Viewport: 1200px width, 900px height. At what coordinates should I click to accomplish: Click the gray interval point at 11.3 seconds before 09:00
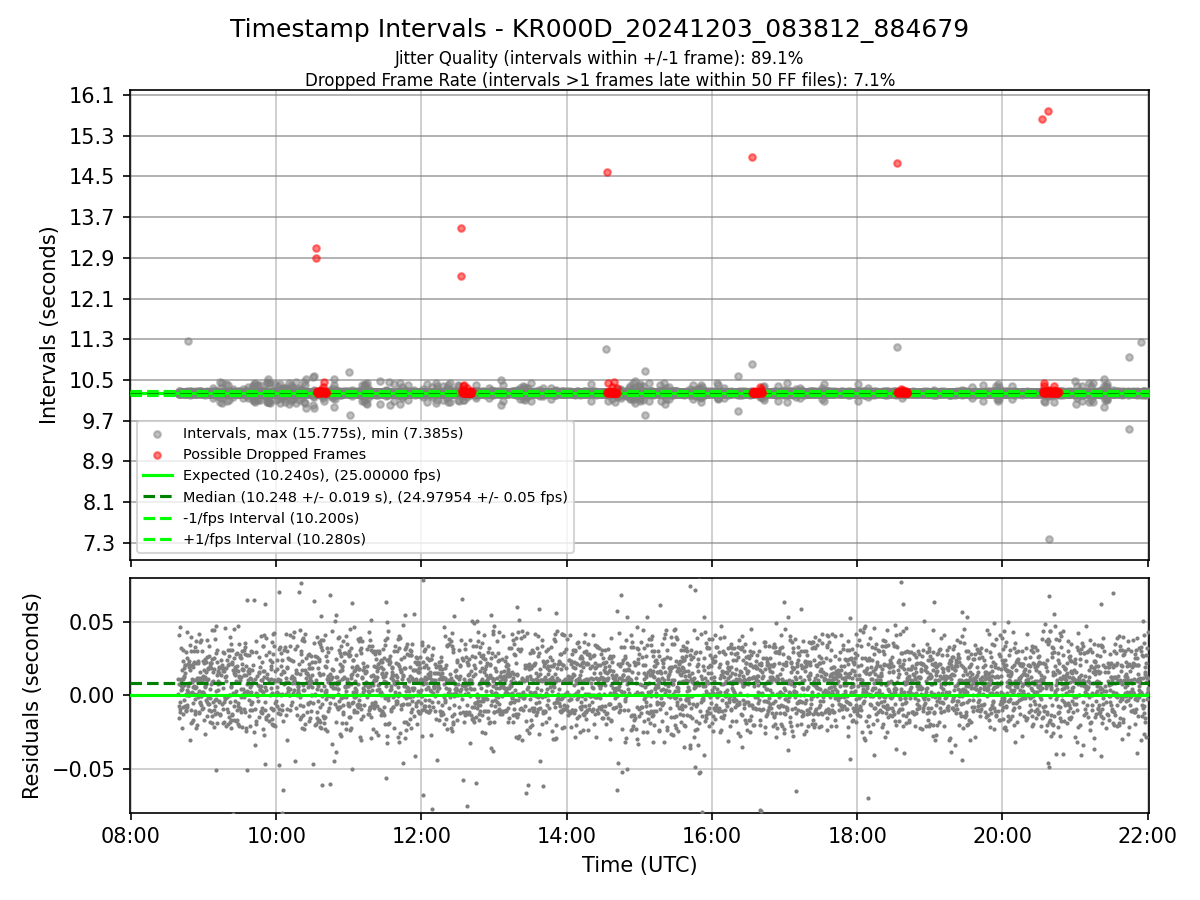[x=188, y=341]
